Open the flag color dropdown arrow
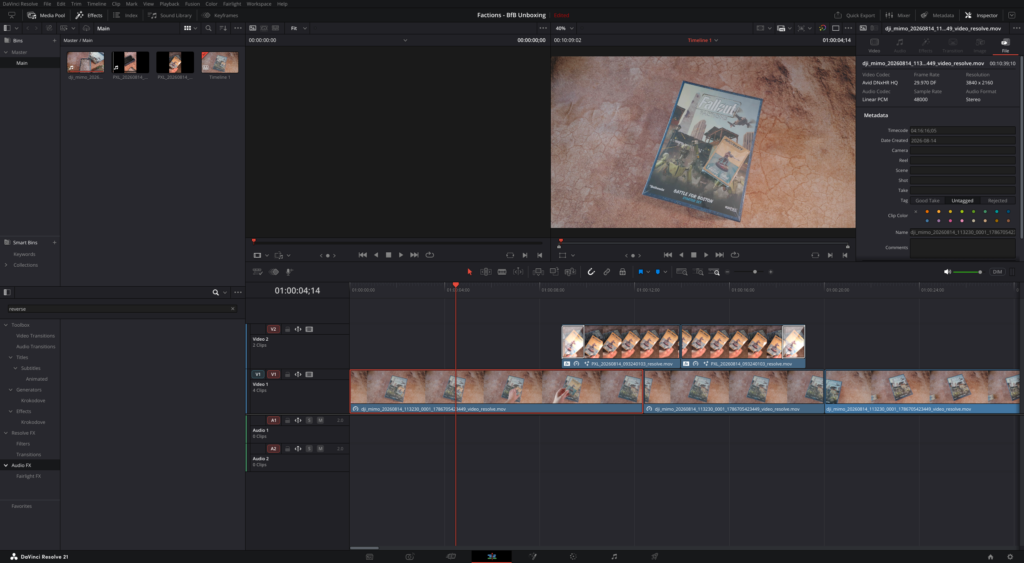This screenshot has height=563, width=1024. click(648, 272)
